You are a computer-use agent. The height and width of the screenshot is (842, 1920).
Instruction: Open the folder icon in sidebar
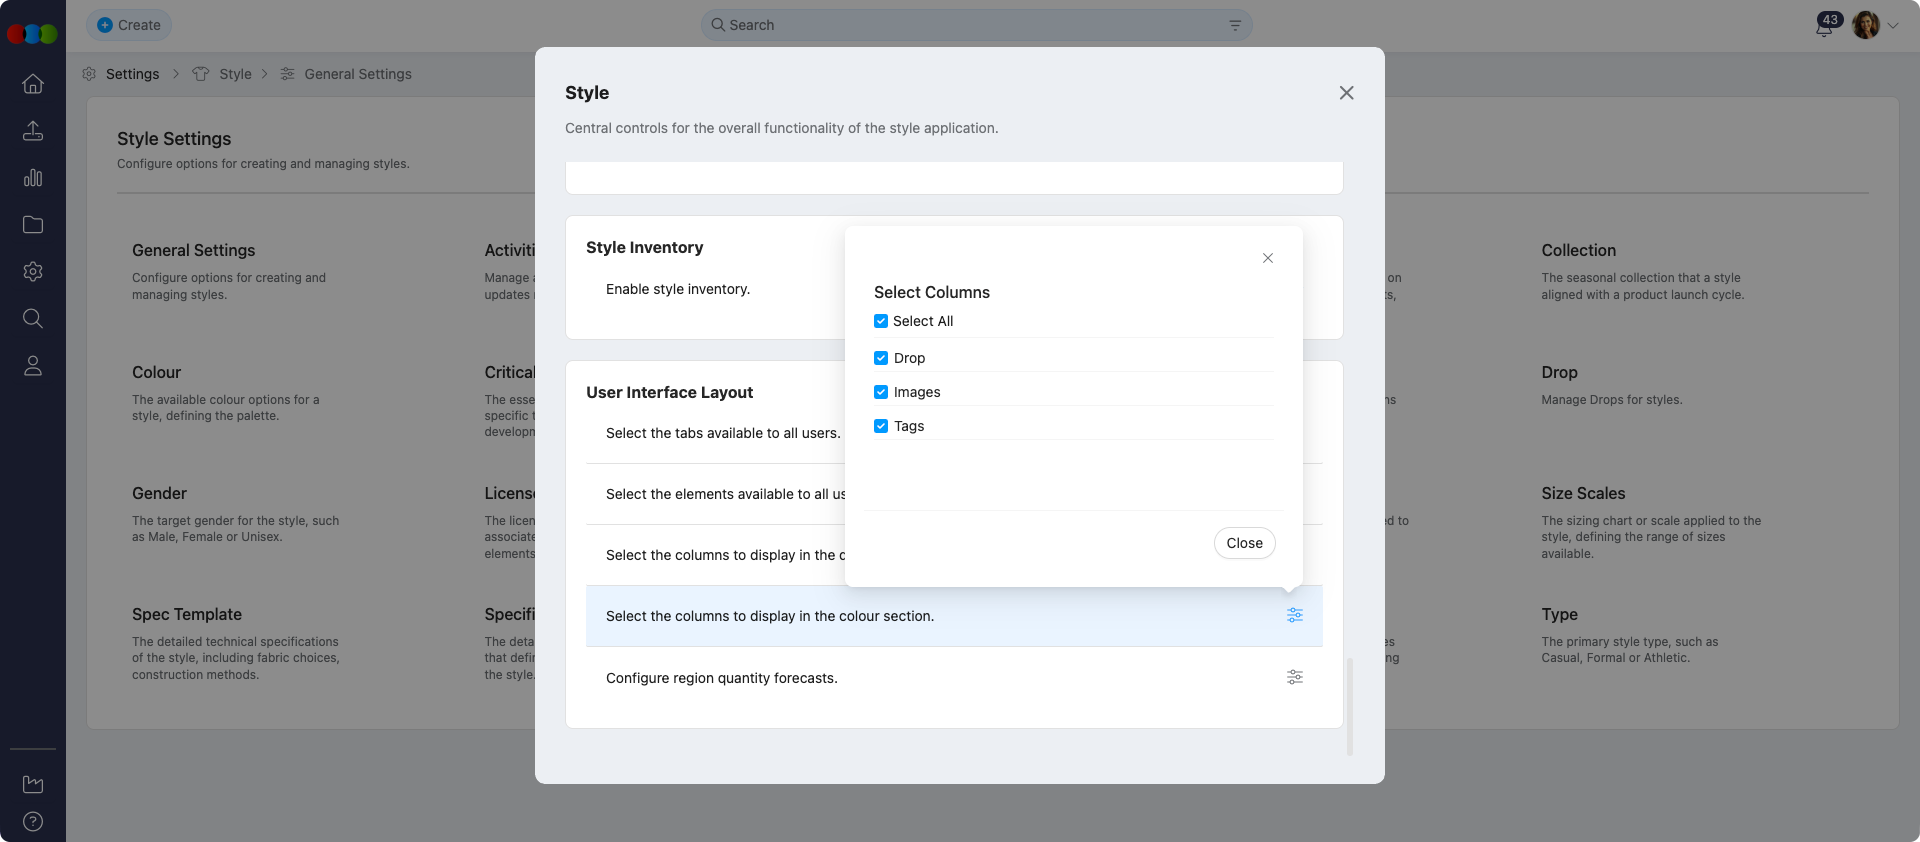(33, 225)
